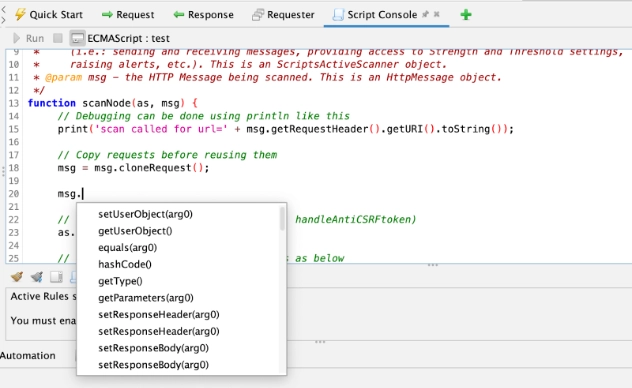Close the Script Console tab
Image resolution: width=632 pixels, height=388 pixels.
(x=437, y=15)
